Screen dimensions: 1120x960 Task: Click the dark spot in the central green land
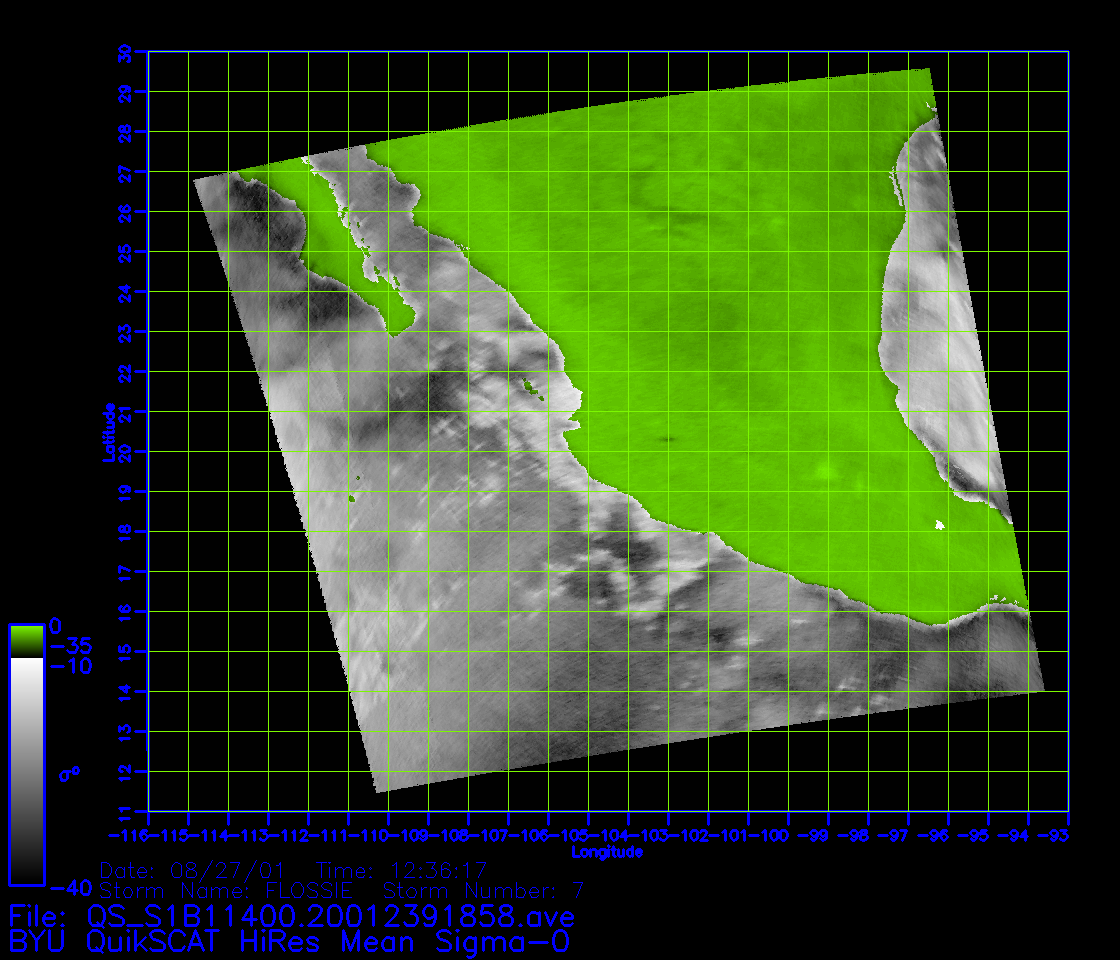coord(666,439)
